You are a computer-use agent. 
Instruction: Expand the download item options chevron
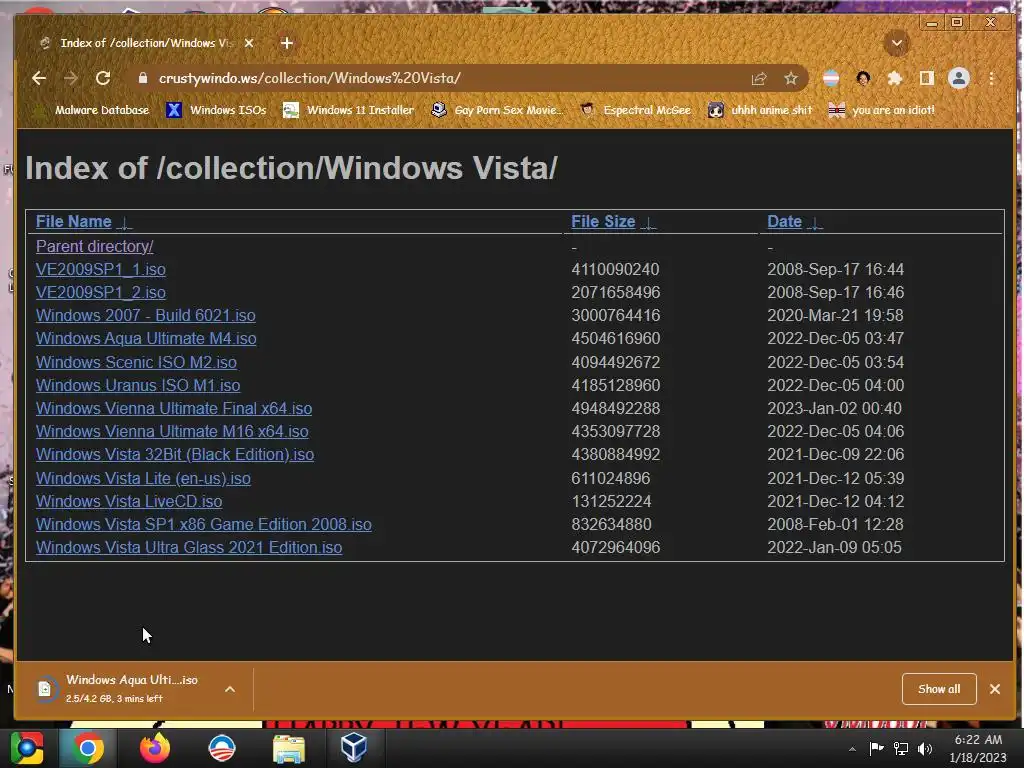(x=230, y=689)
